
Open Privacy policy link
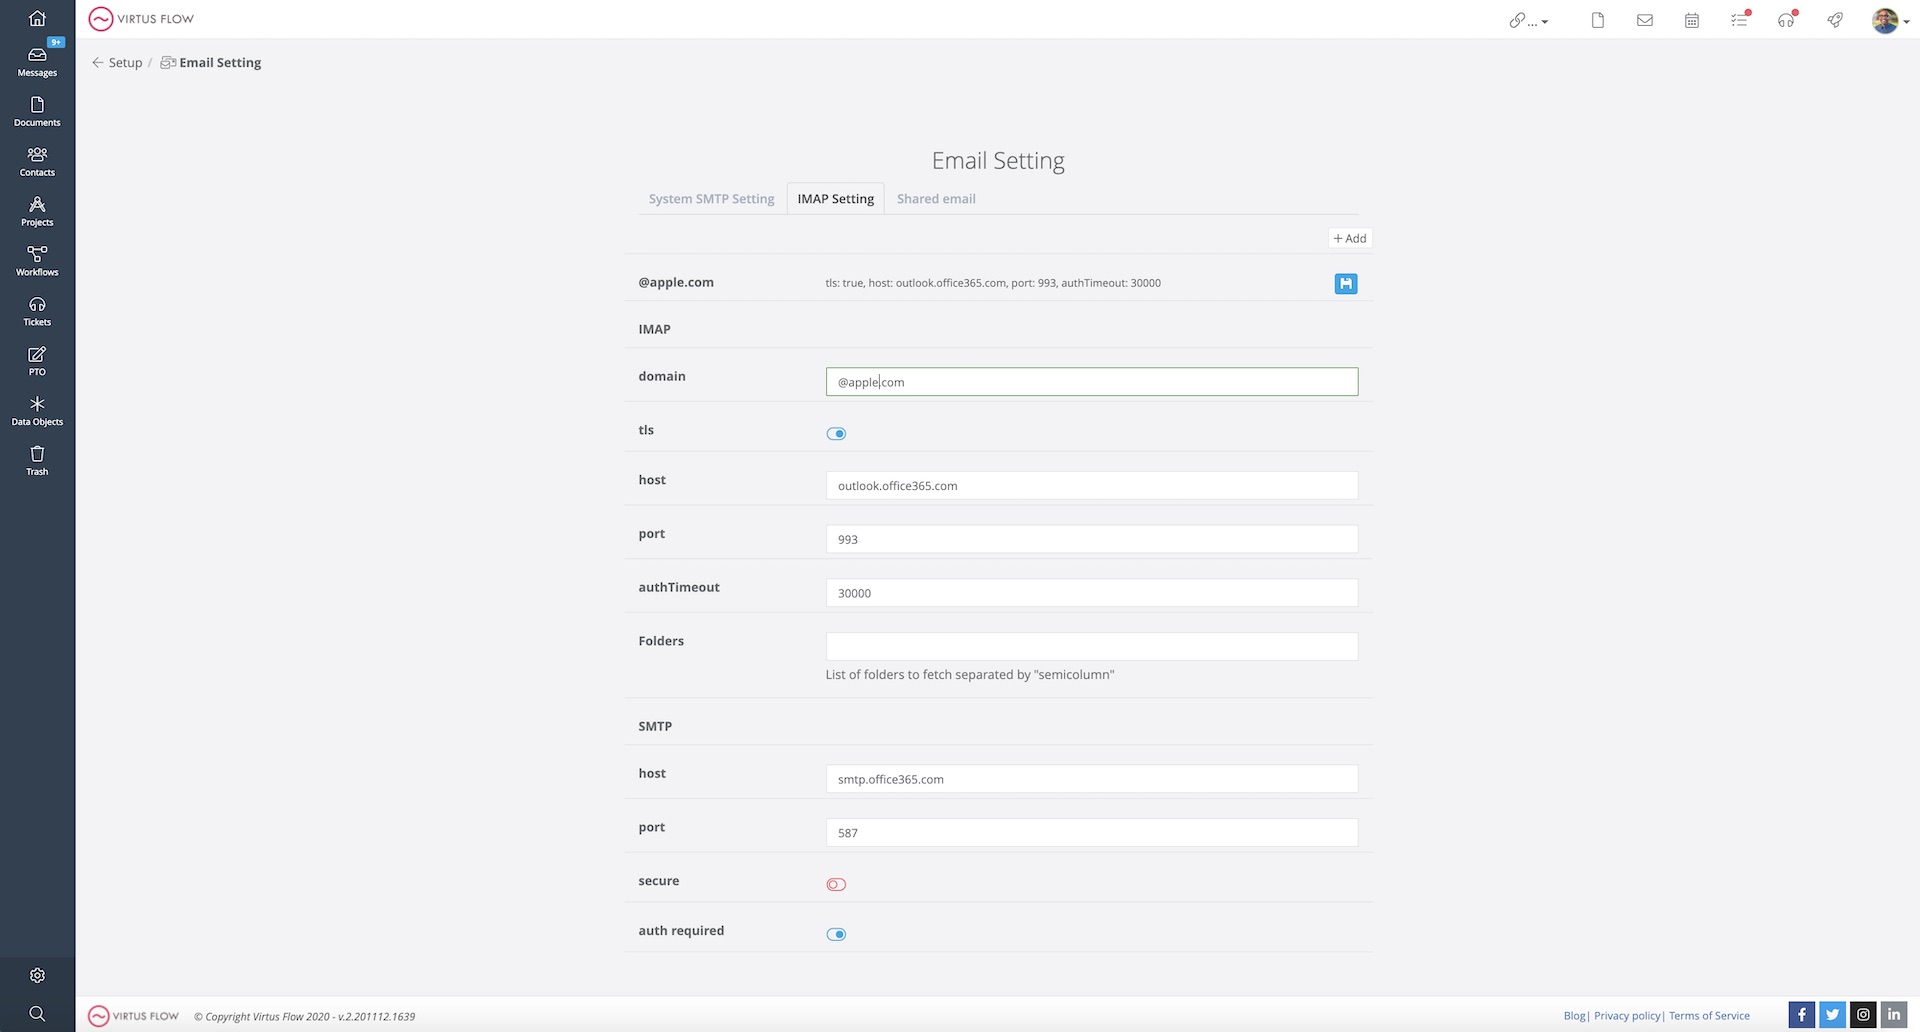click(1627, 1016)
